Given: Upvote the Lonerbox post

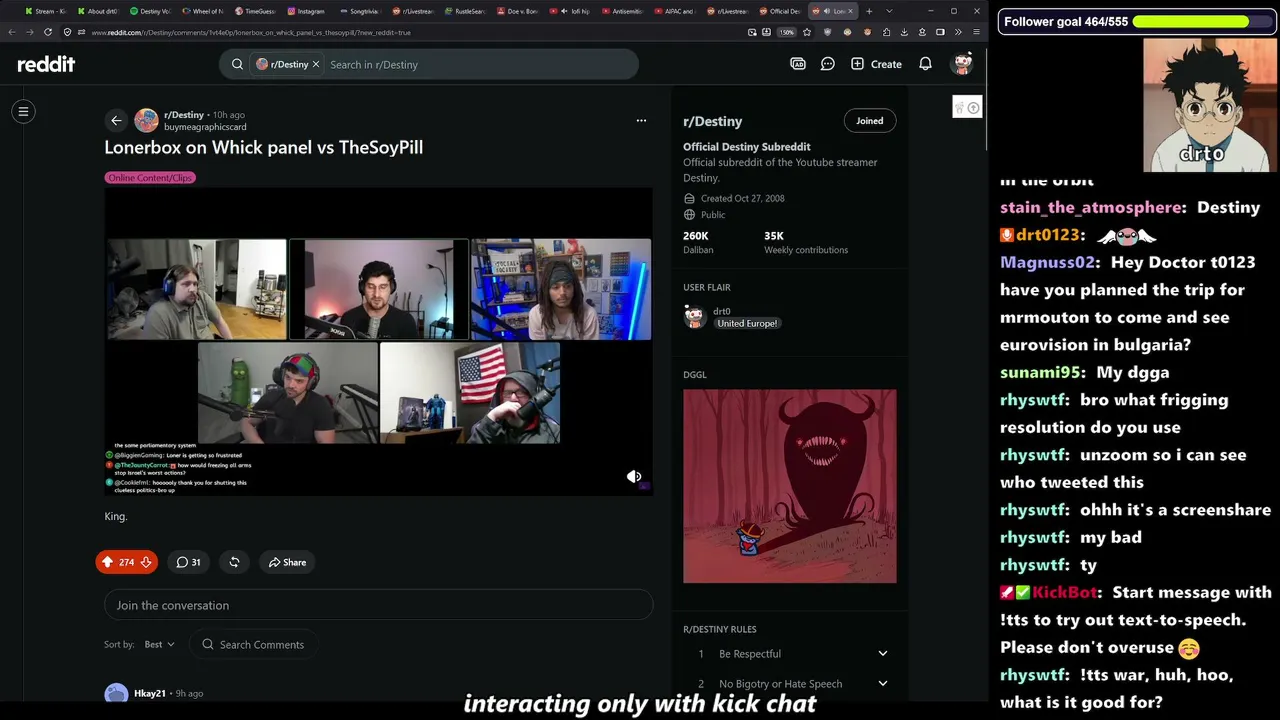Looking at the screenshot, I should [108, 562].
